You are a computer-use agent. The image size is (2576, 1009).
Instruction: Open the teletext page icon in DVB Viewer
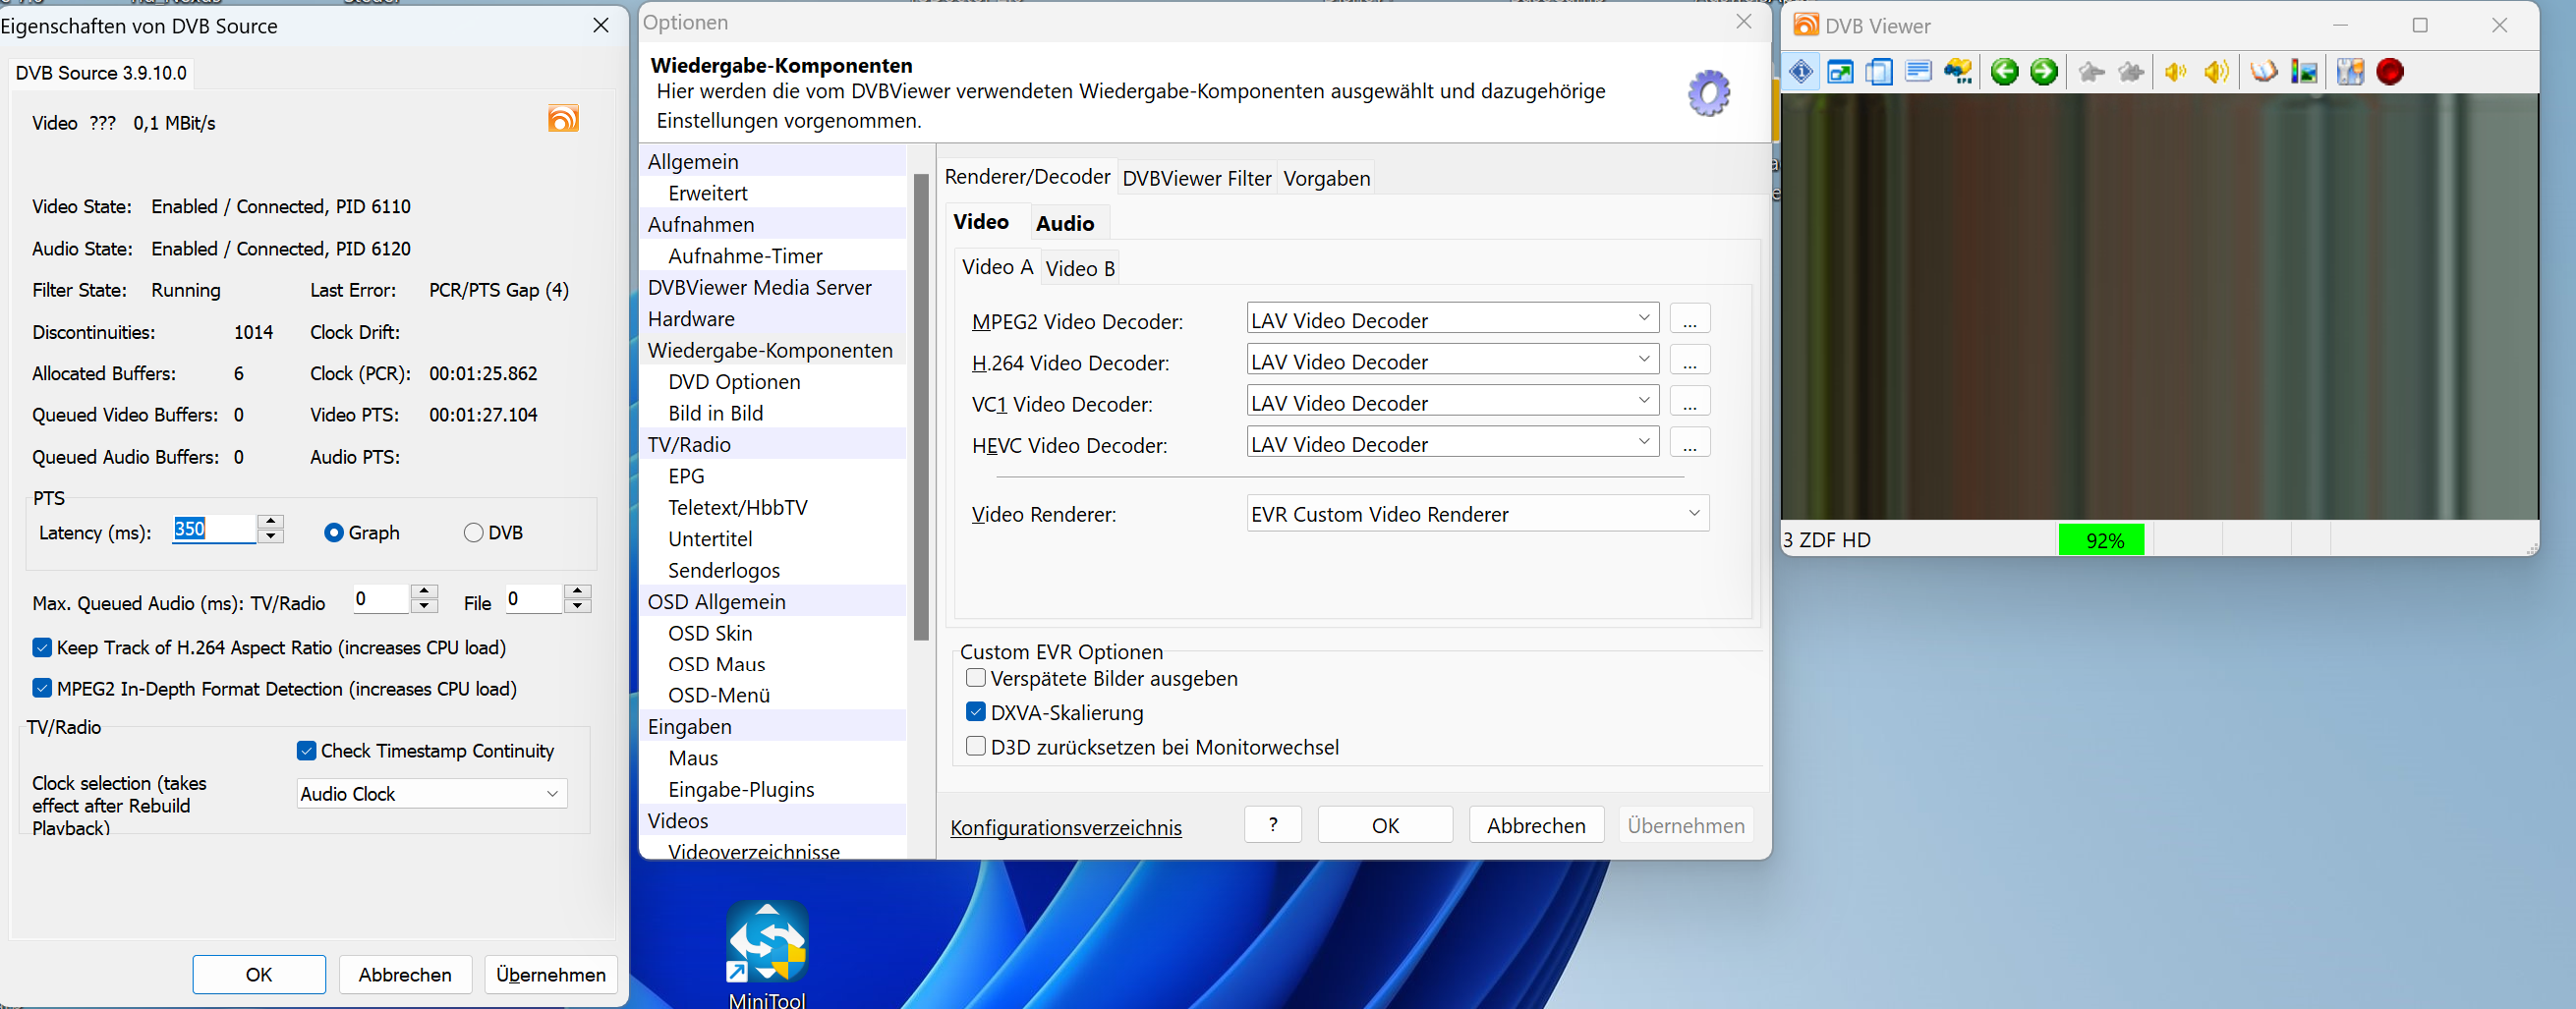pyautogui.click(x=1918, y=72)
